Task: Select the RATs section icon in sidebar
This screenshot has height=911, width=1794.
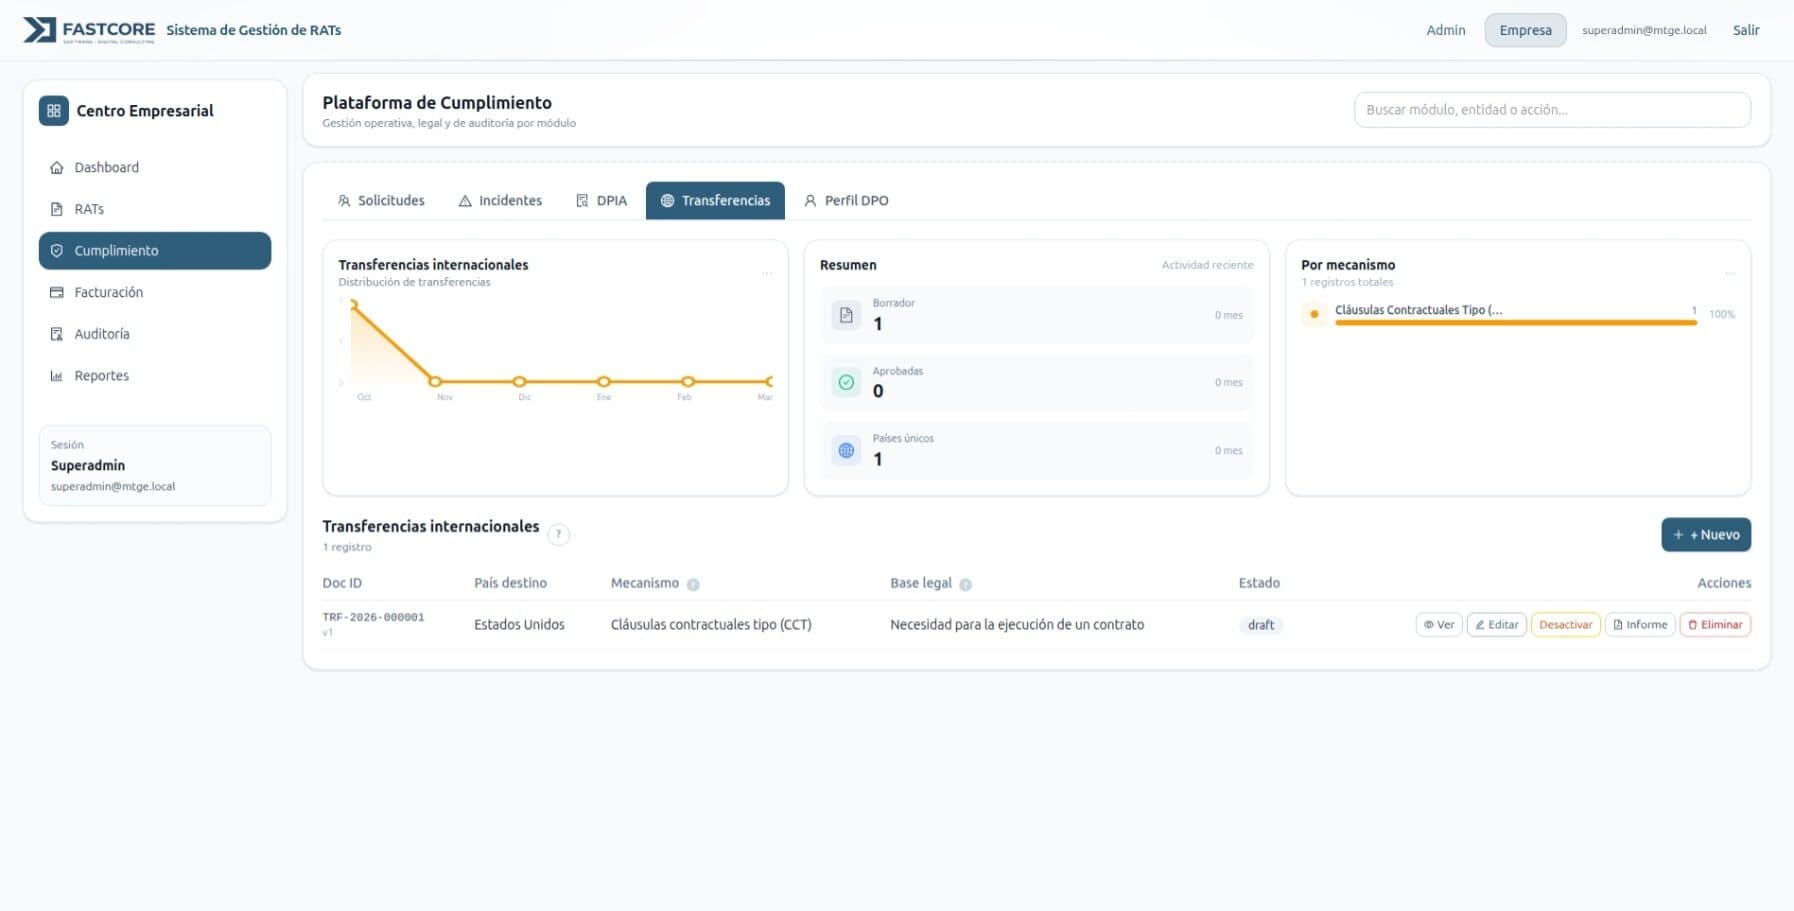Action: click(x=57, y=209)
